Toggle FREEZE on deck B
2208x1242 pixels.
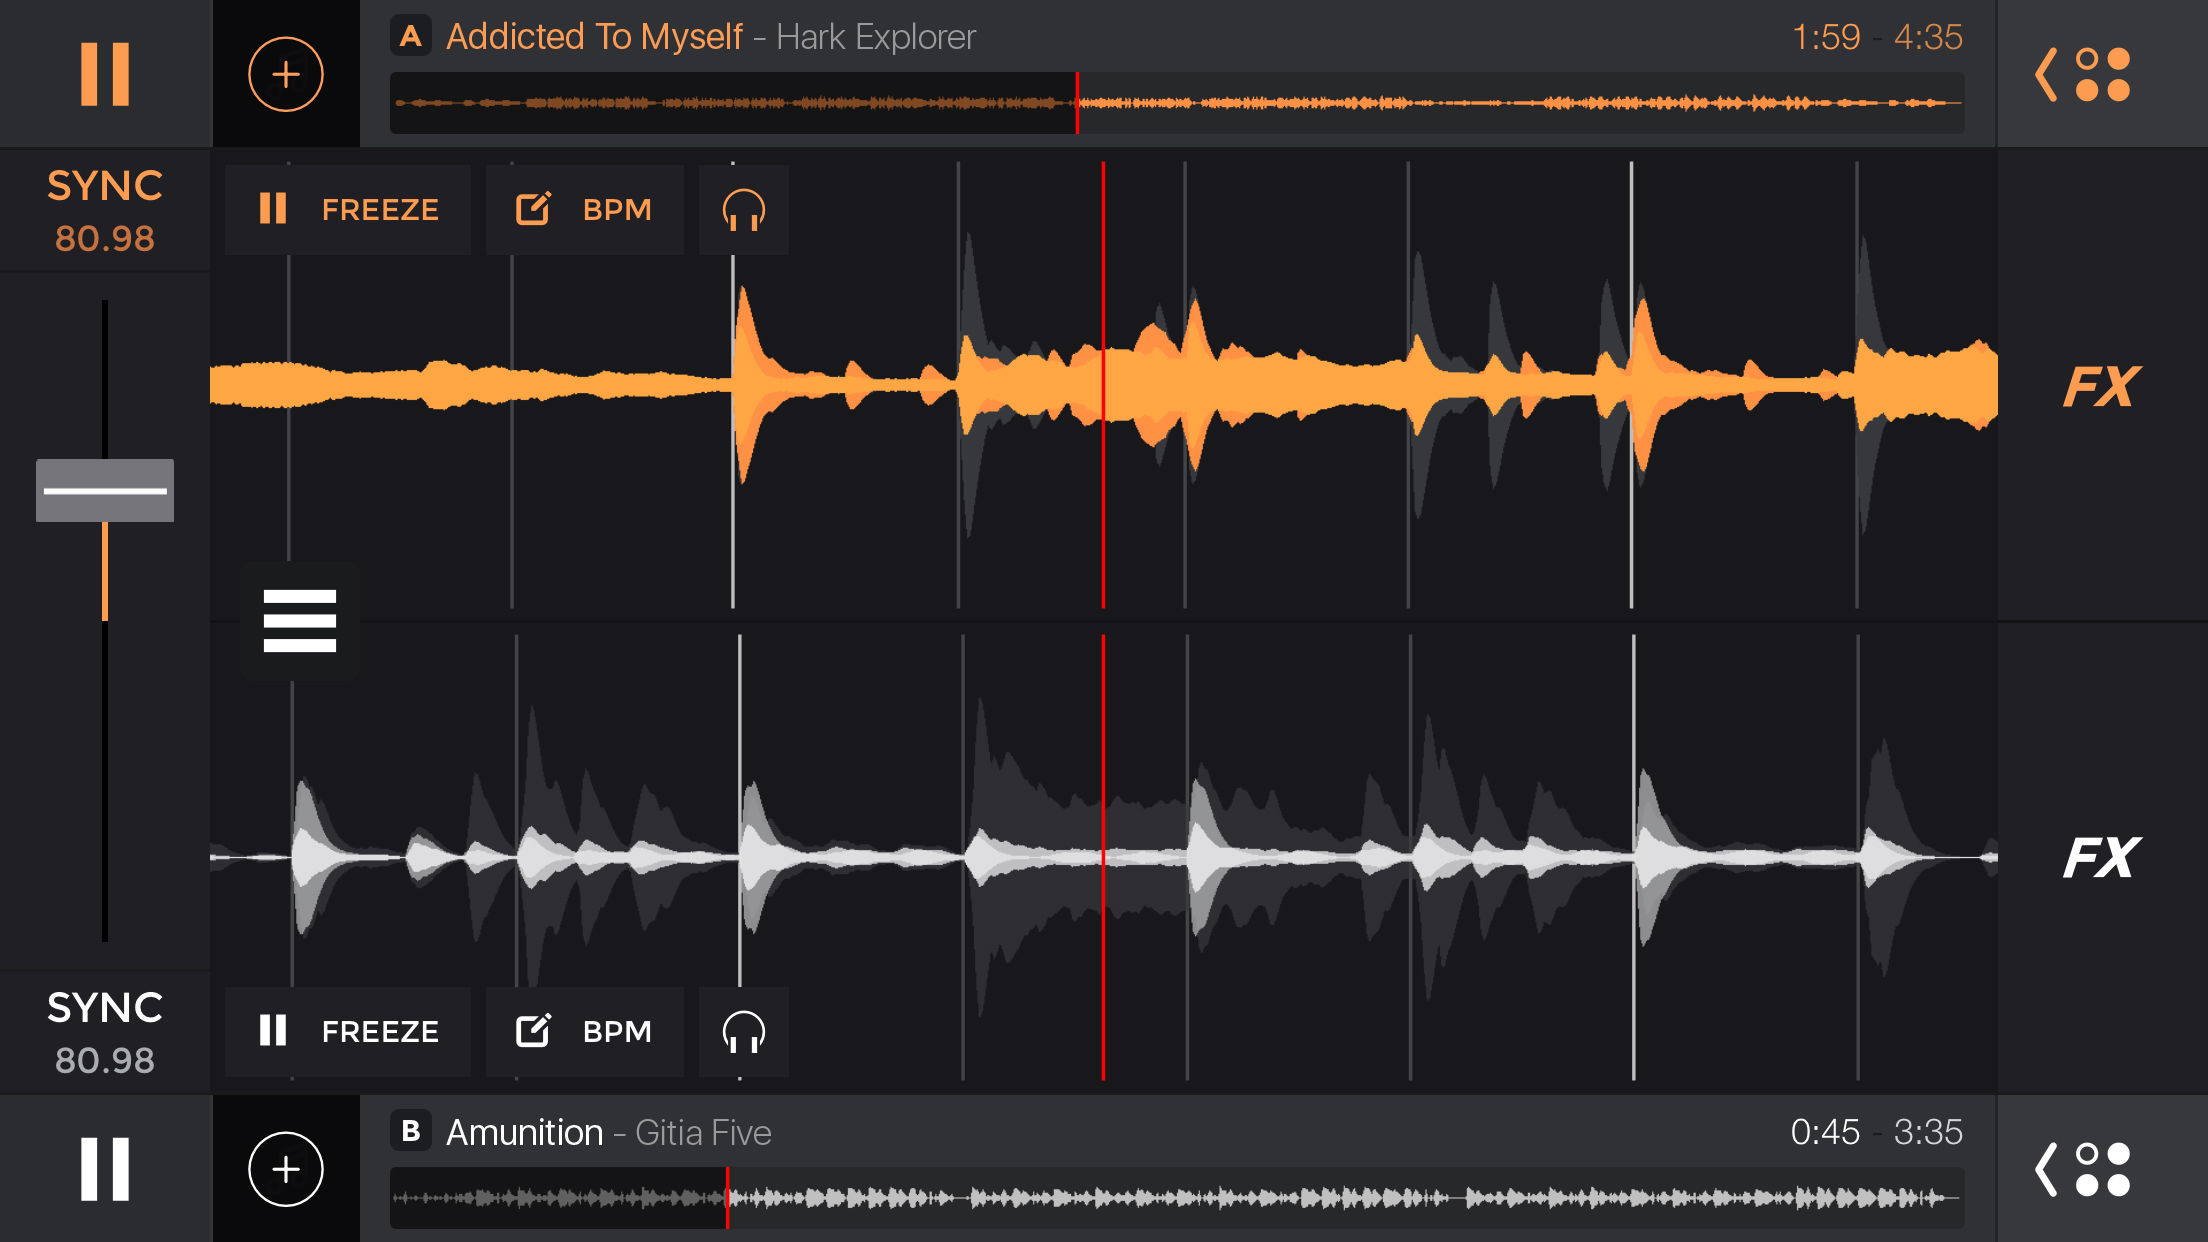coord(348,1032)
